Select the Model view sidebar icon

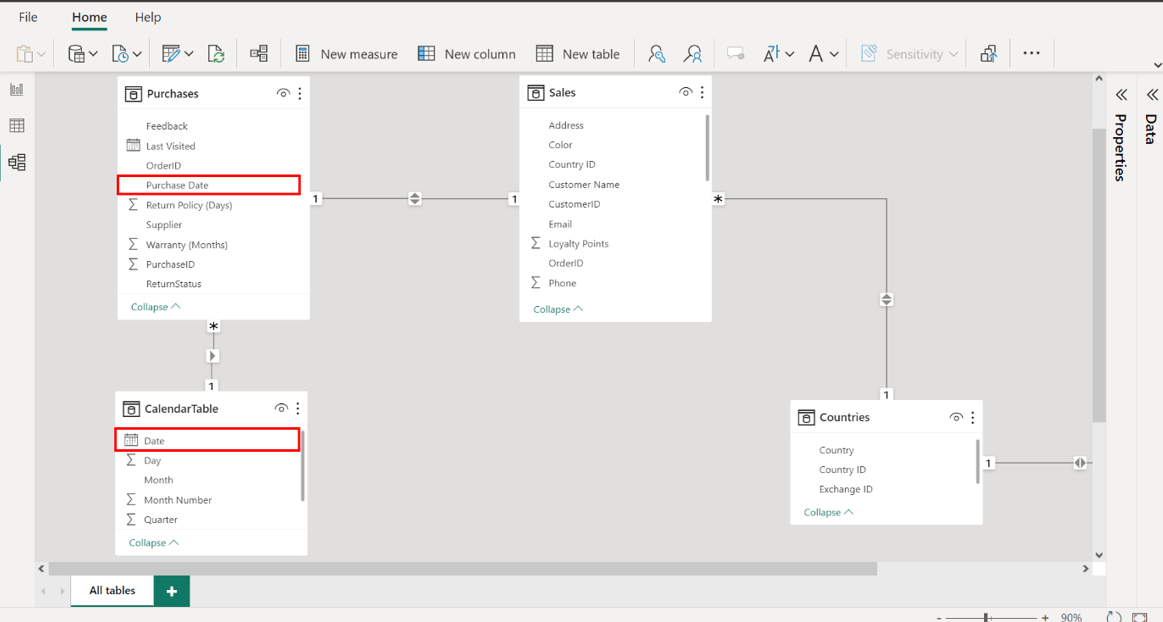pyautogui.click(x=16, y=162)
